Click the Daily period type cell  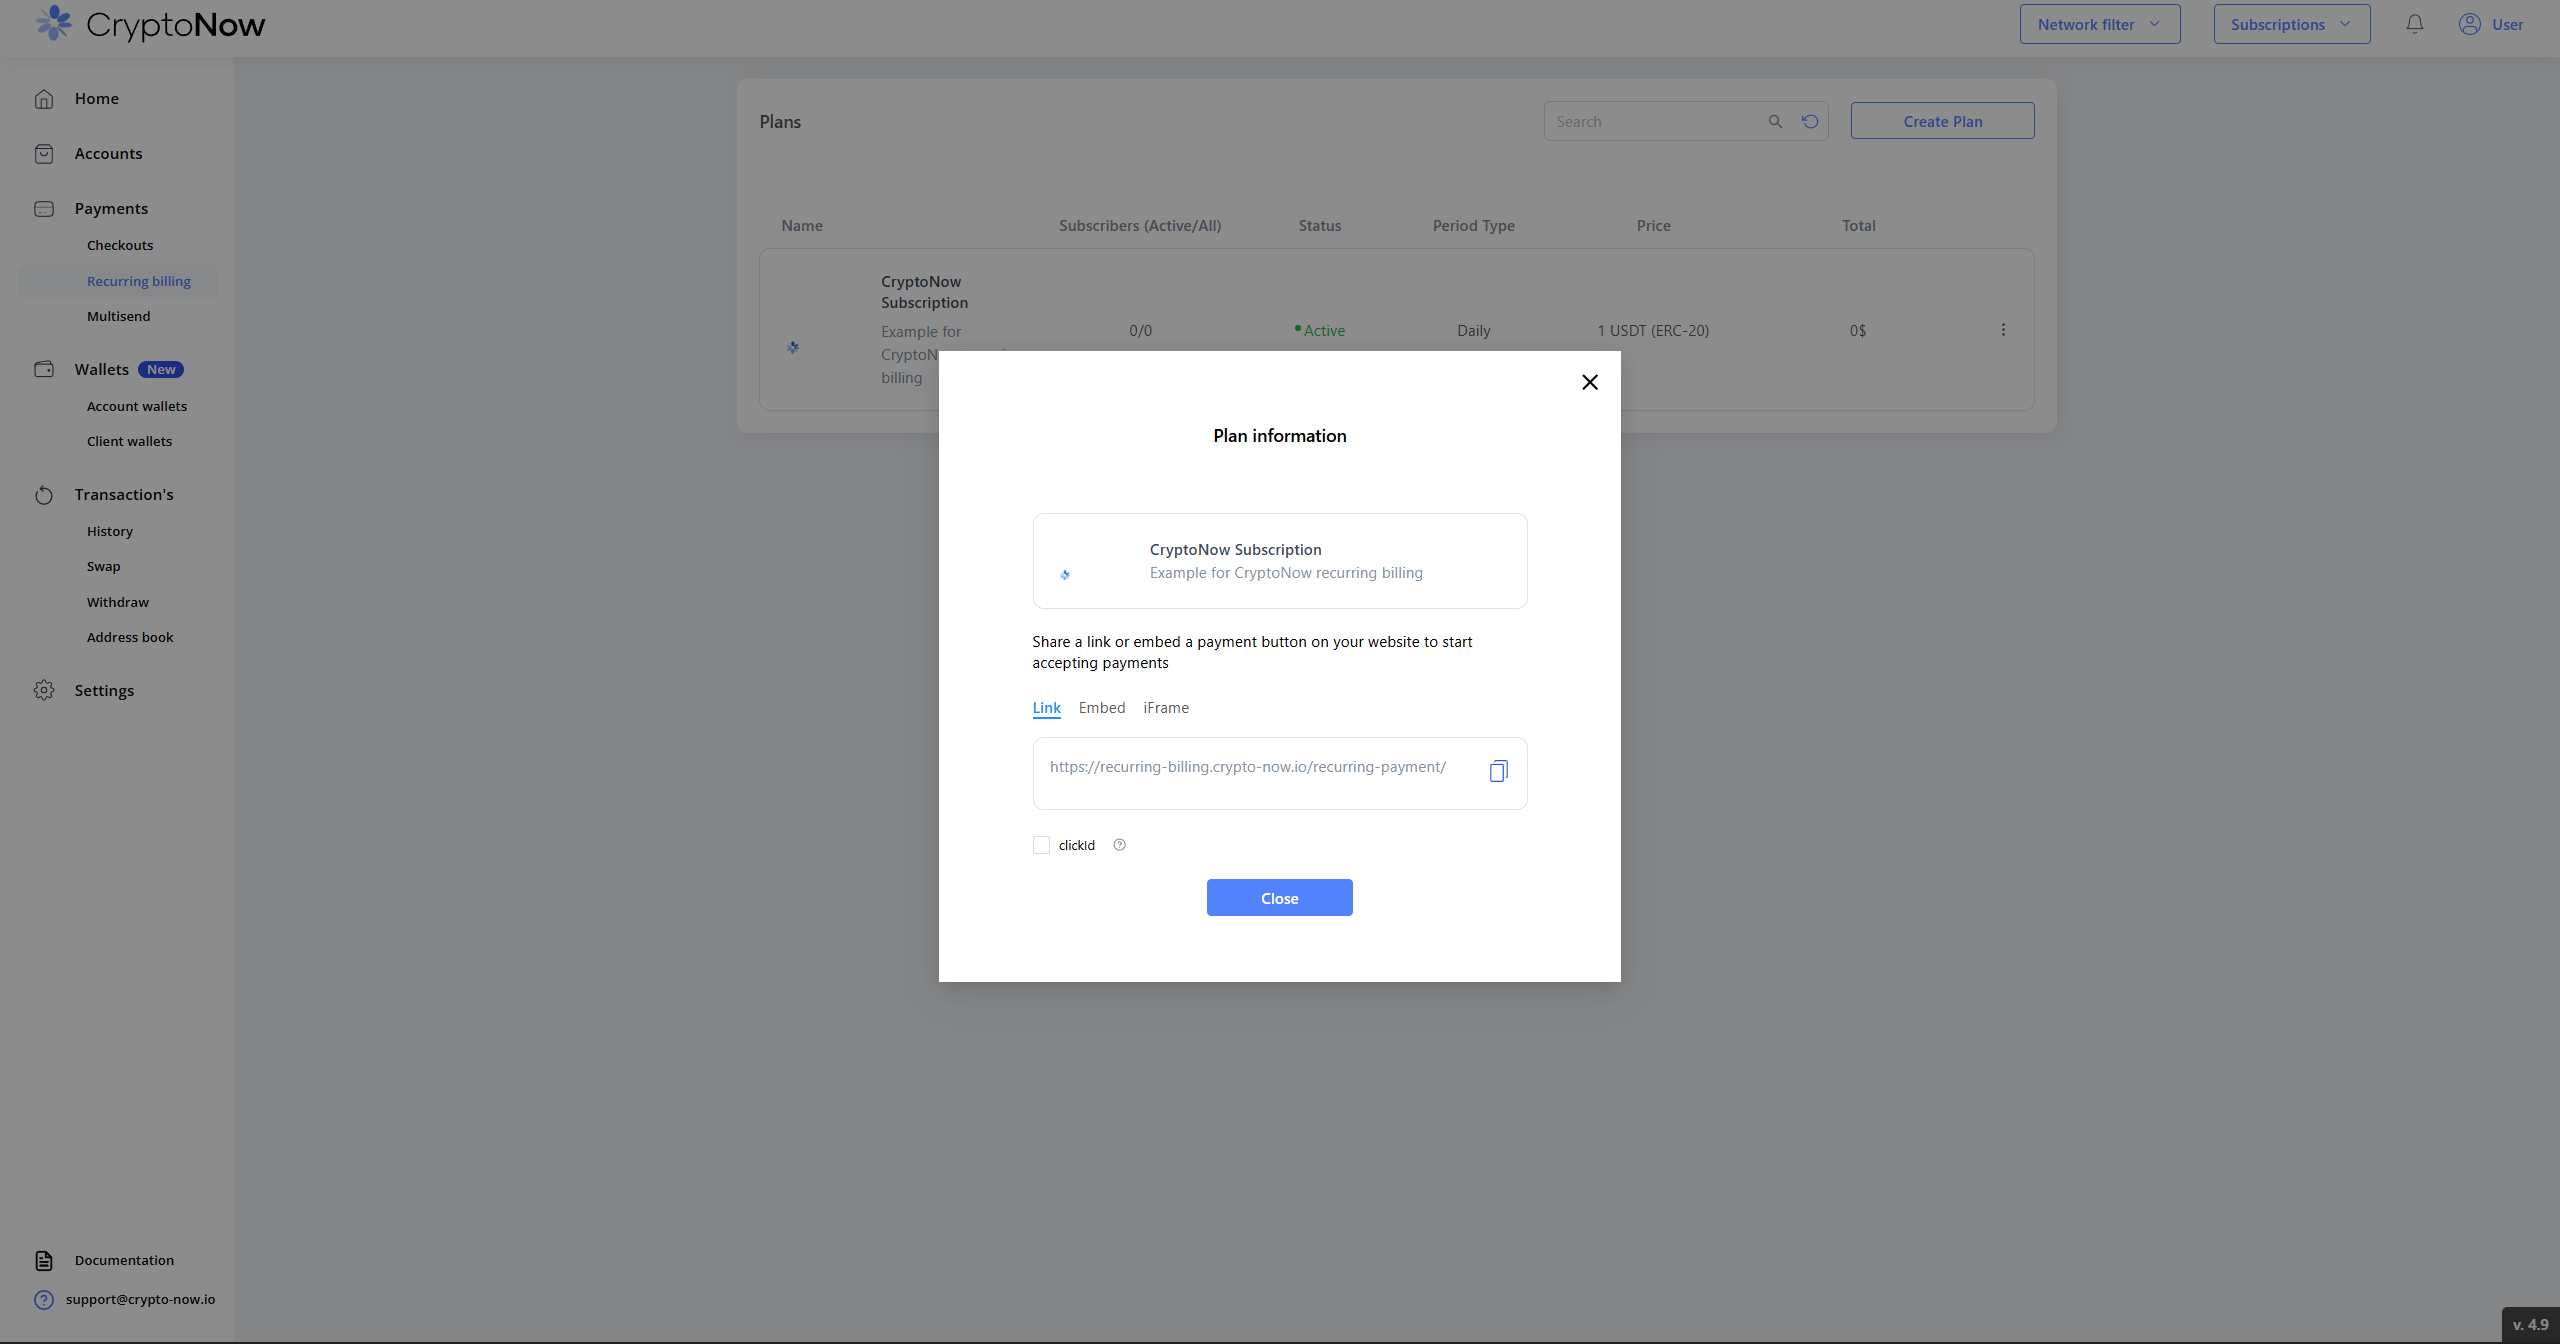pos(1473,330)
